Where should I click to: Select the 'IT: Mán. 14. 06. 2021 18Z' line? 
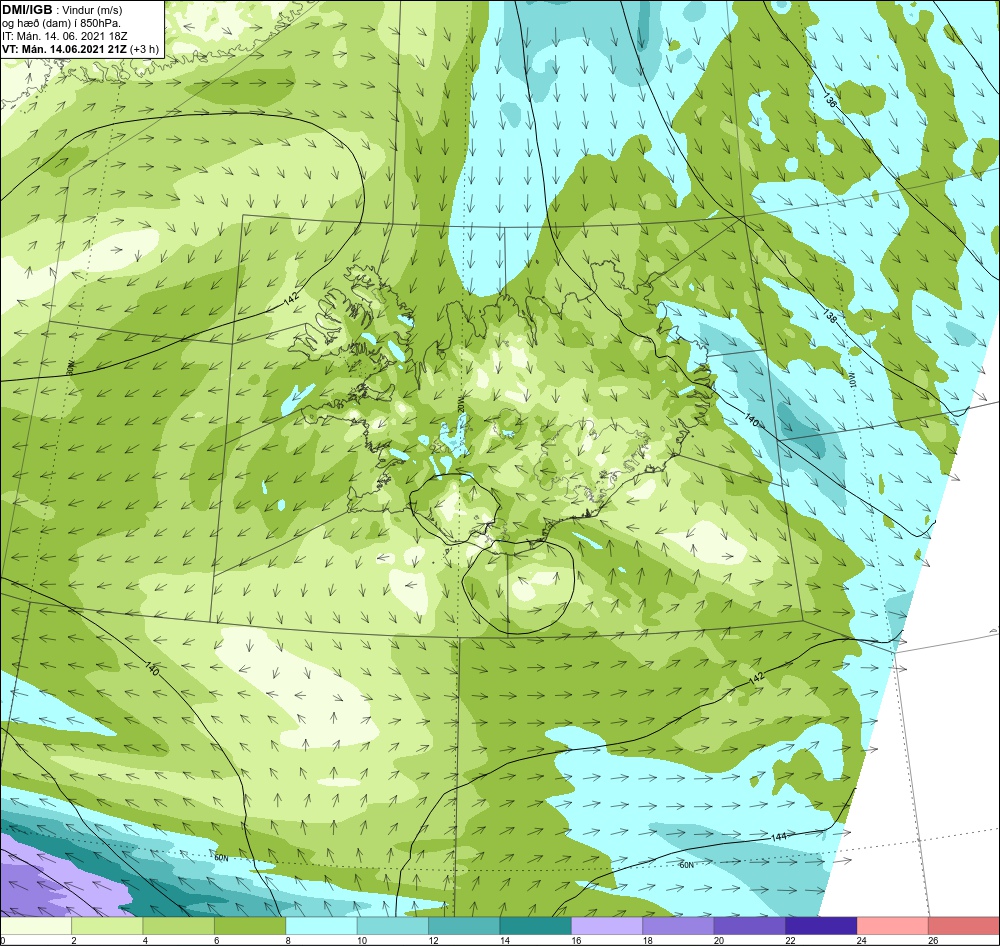point(64,36)
